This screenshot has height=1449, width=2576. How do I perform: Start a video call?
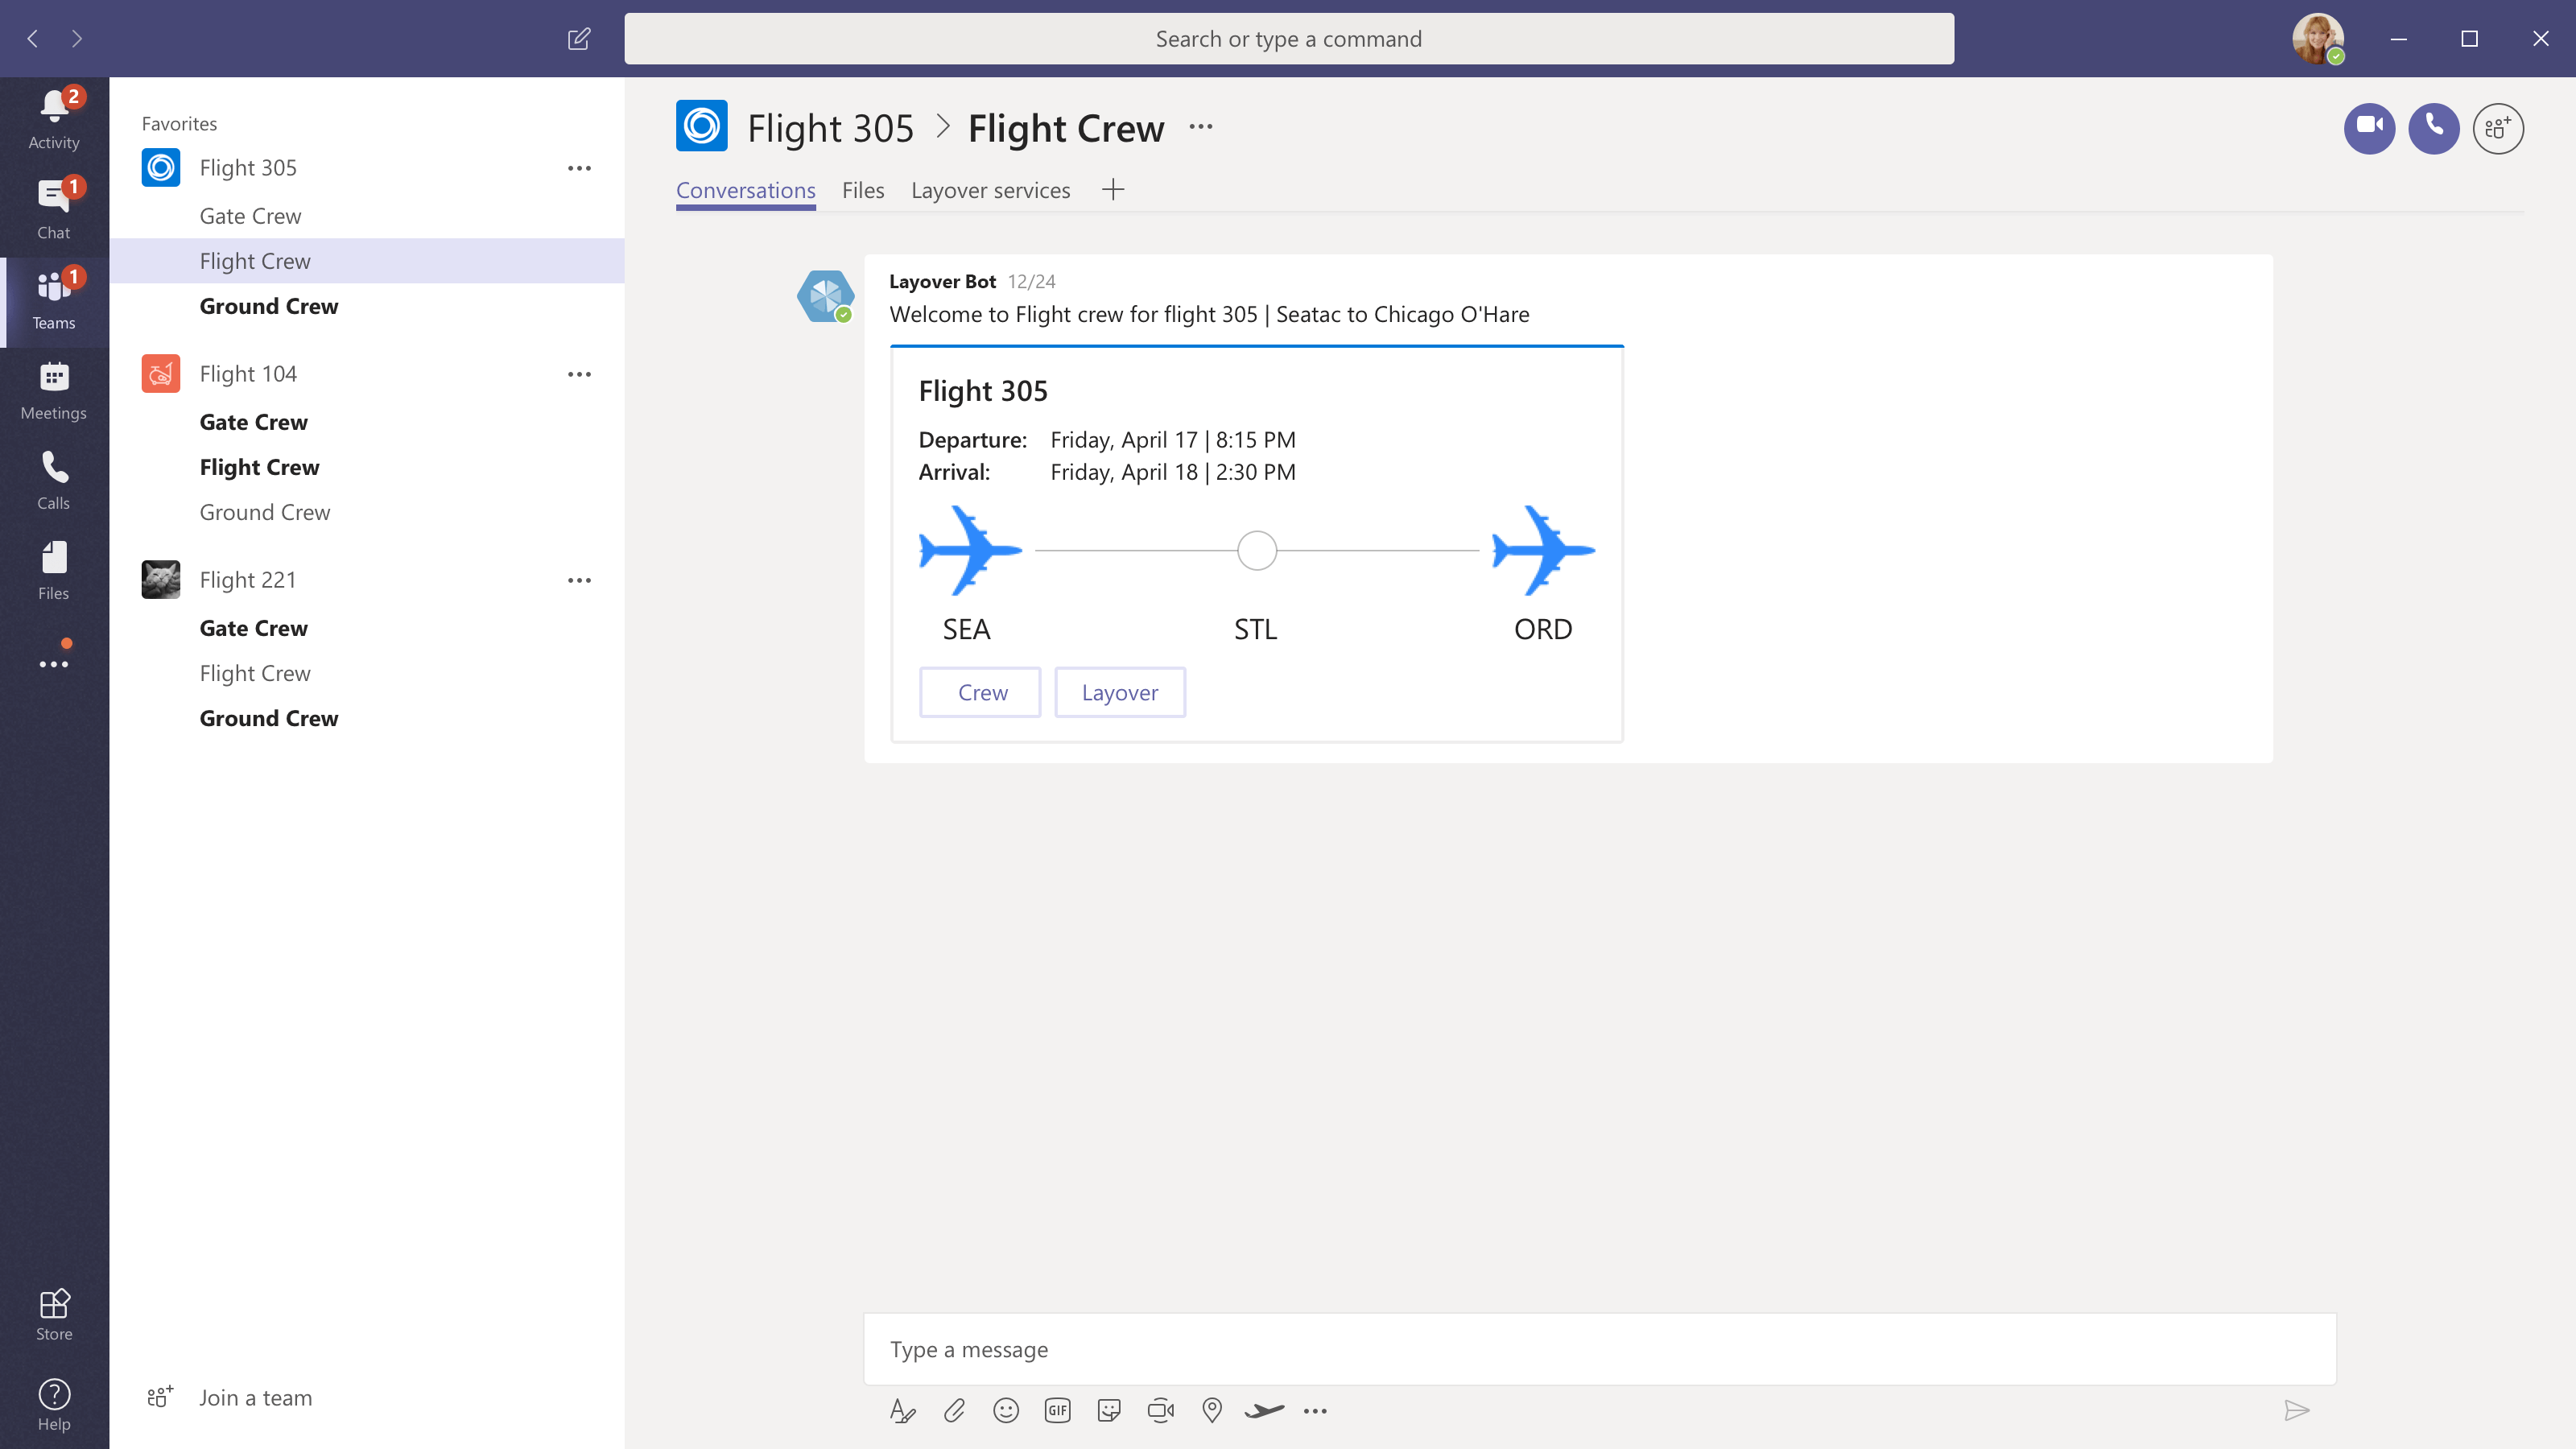coord(2369,127)
